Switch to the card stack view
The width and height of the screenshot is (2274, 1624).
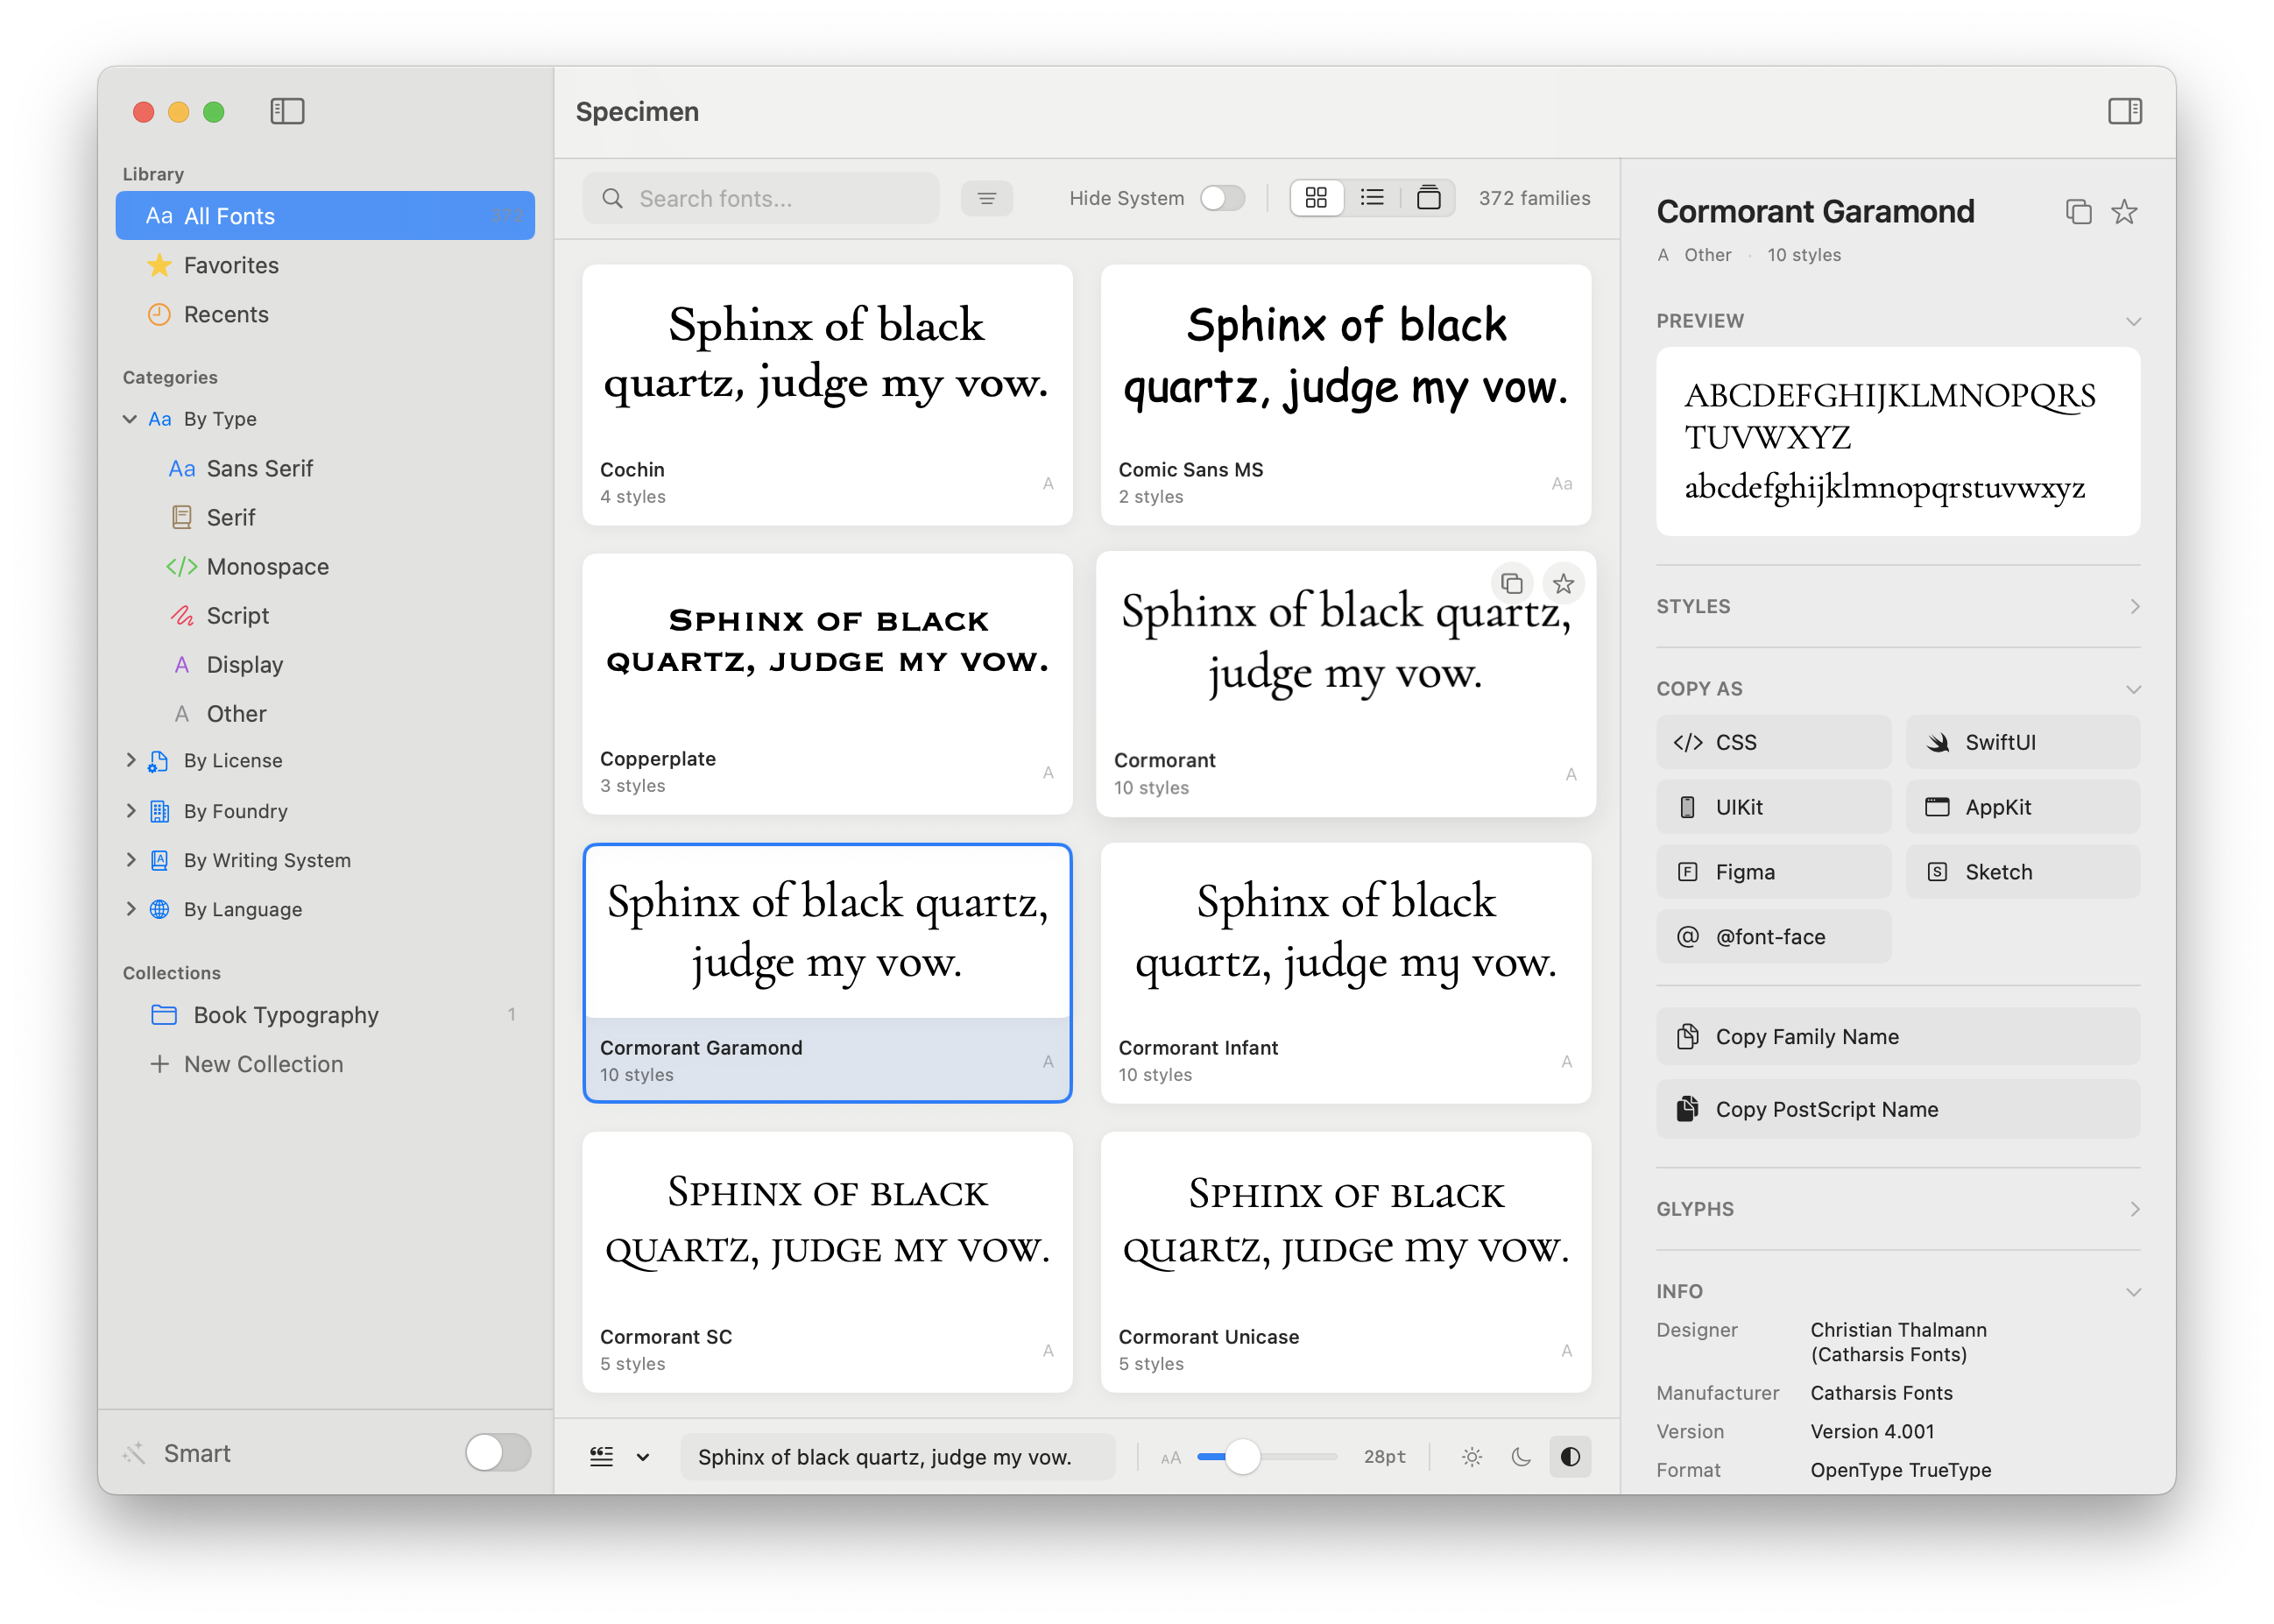coord(1429,197)
